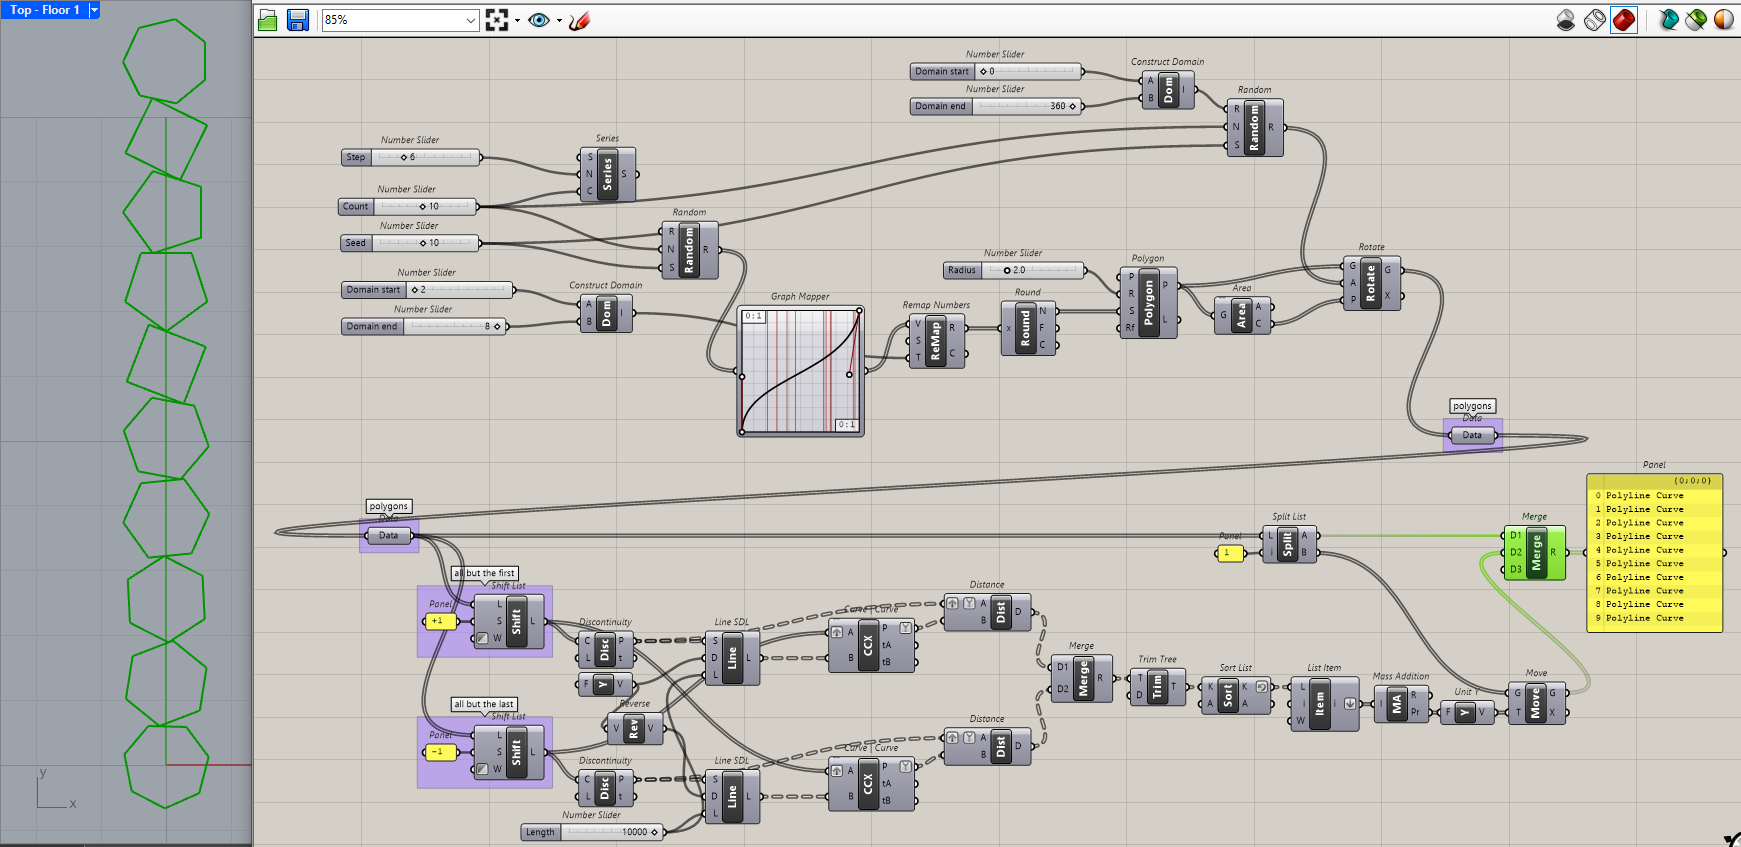
Task: Open the 85% zoom level combo box
Action: 401,20
